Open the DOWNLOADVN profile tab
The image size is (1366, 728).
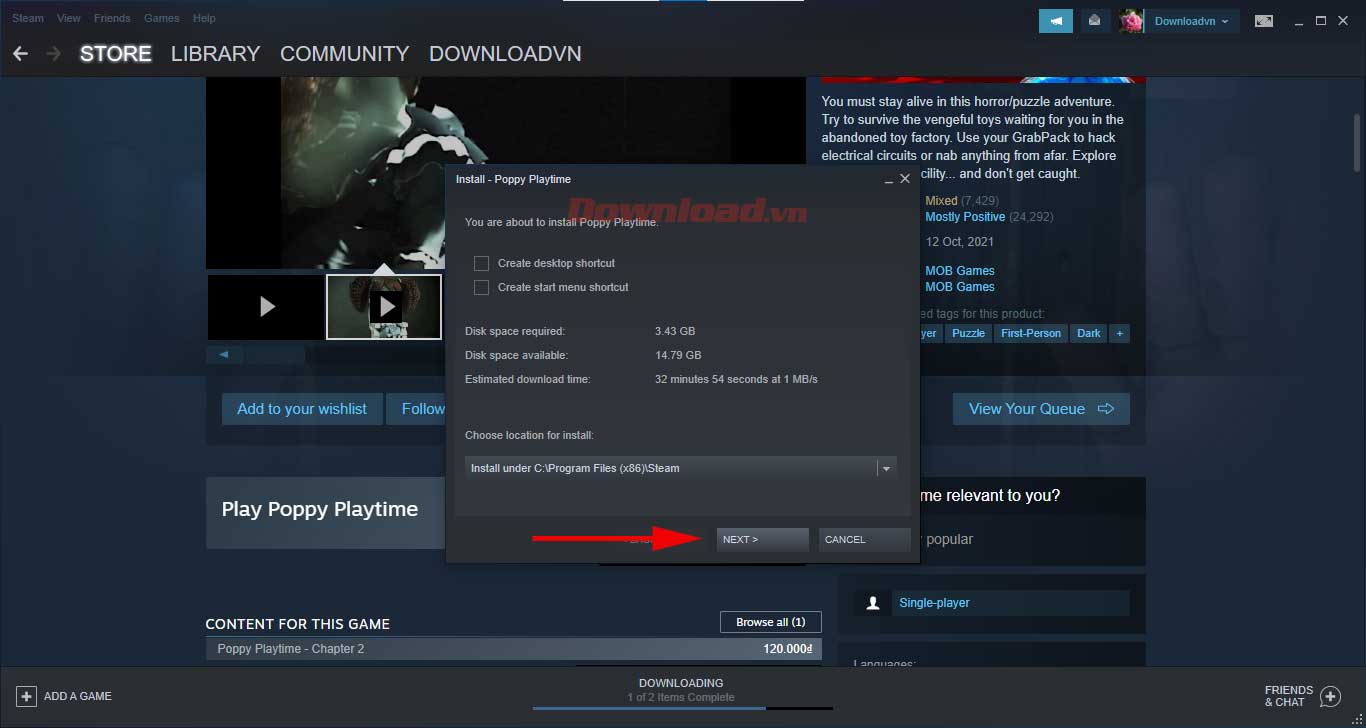pos(505,54)
